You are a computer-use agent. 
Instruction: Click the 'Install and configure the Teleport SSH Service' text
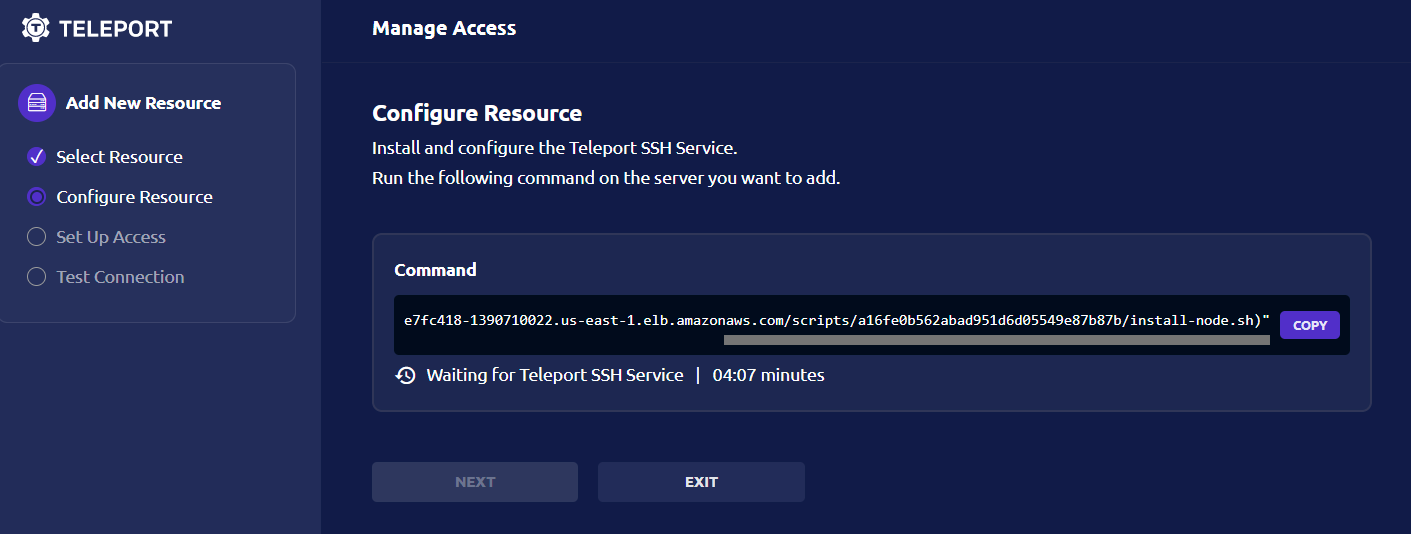[555, 148]
